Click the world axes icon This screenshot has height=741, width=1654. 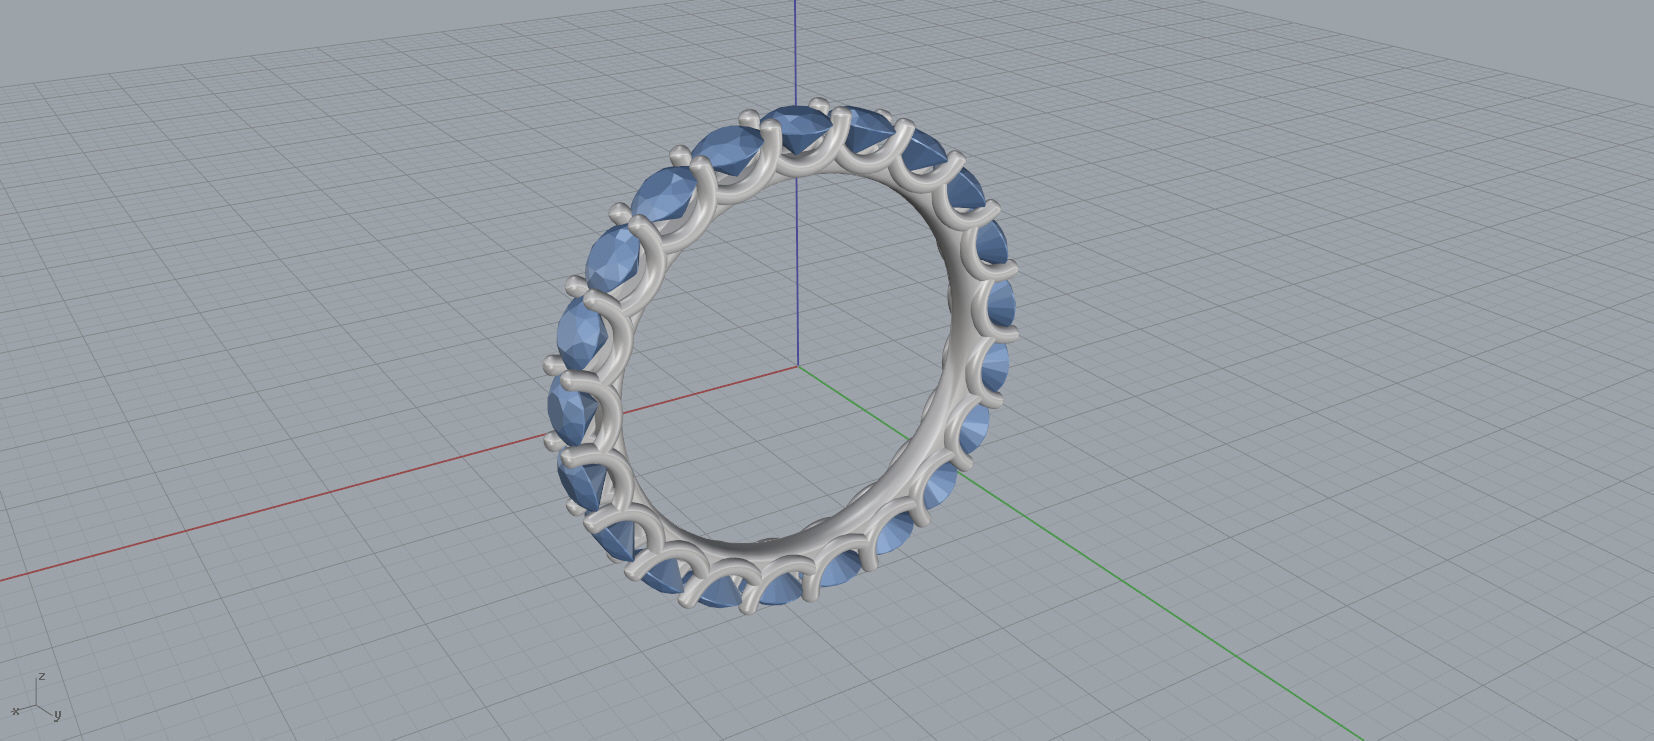pos(37,698)
